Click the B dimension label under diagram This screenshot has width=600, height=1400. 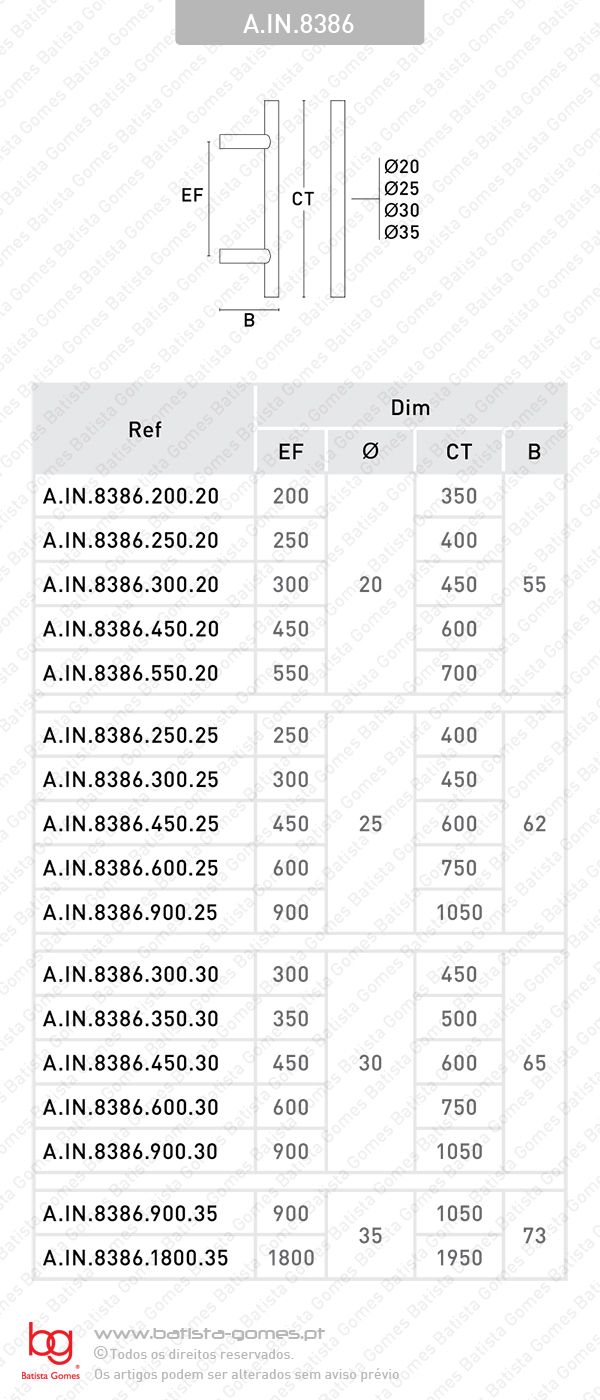tap(249, 321)
